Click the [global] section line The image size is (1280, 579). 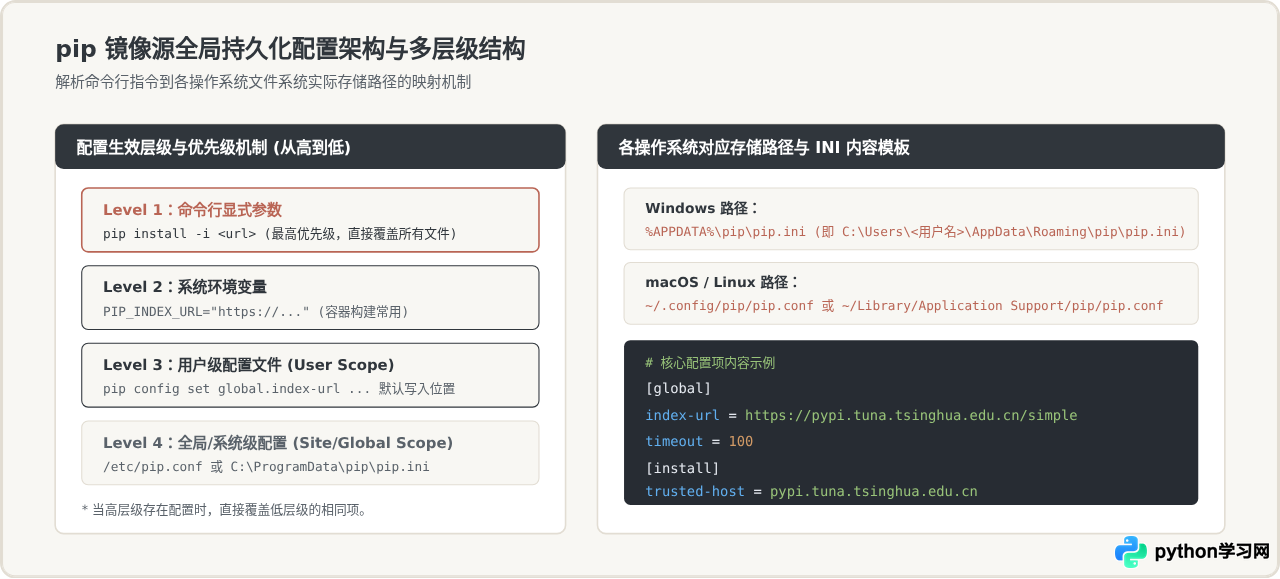click(678, 388)
